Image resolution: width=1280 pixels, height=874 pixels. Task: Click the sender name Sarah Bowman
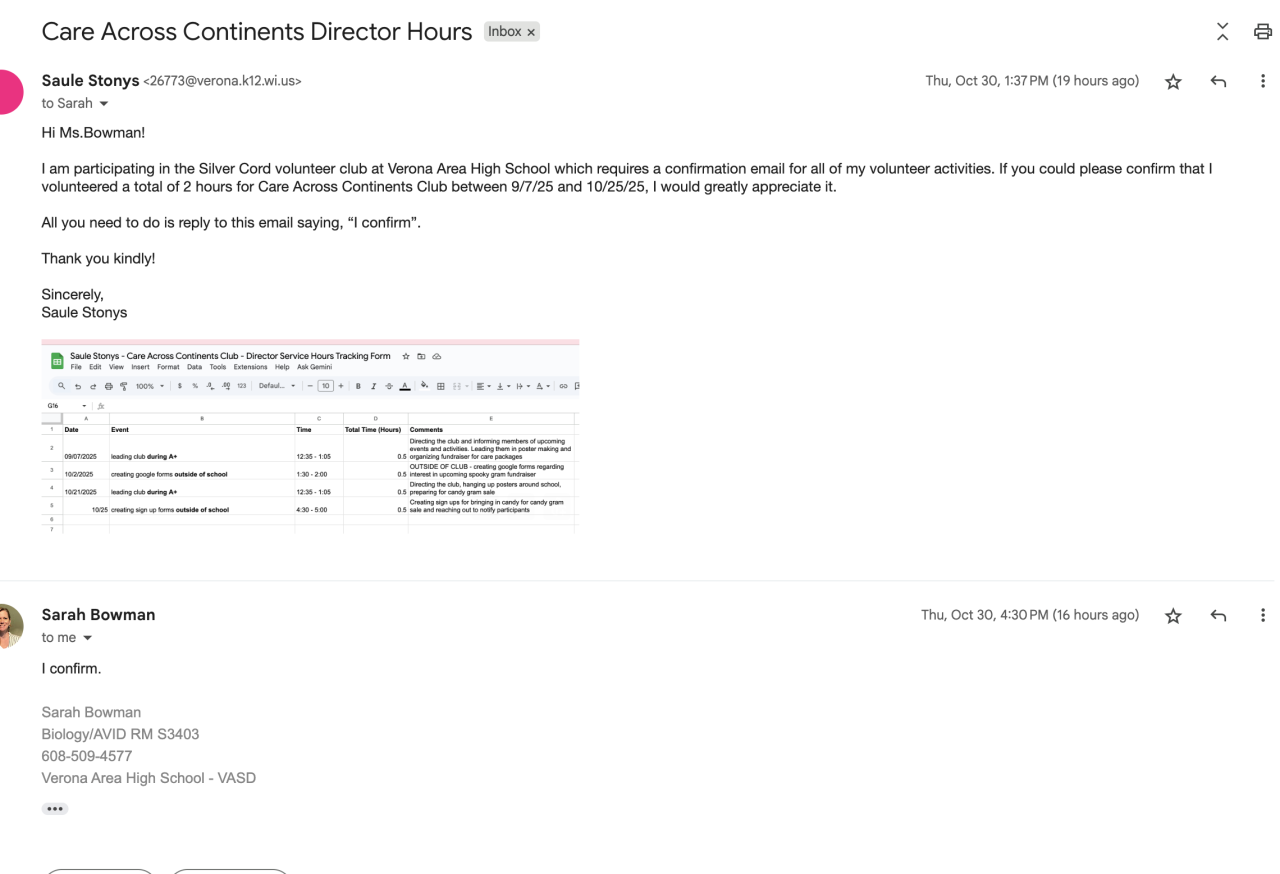coord(98,615)
